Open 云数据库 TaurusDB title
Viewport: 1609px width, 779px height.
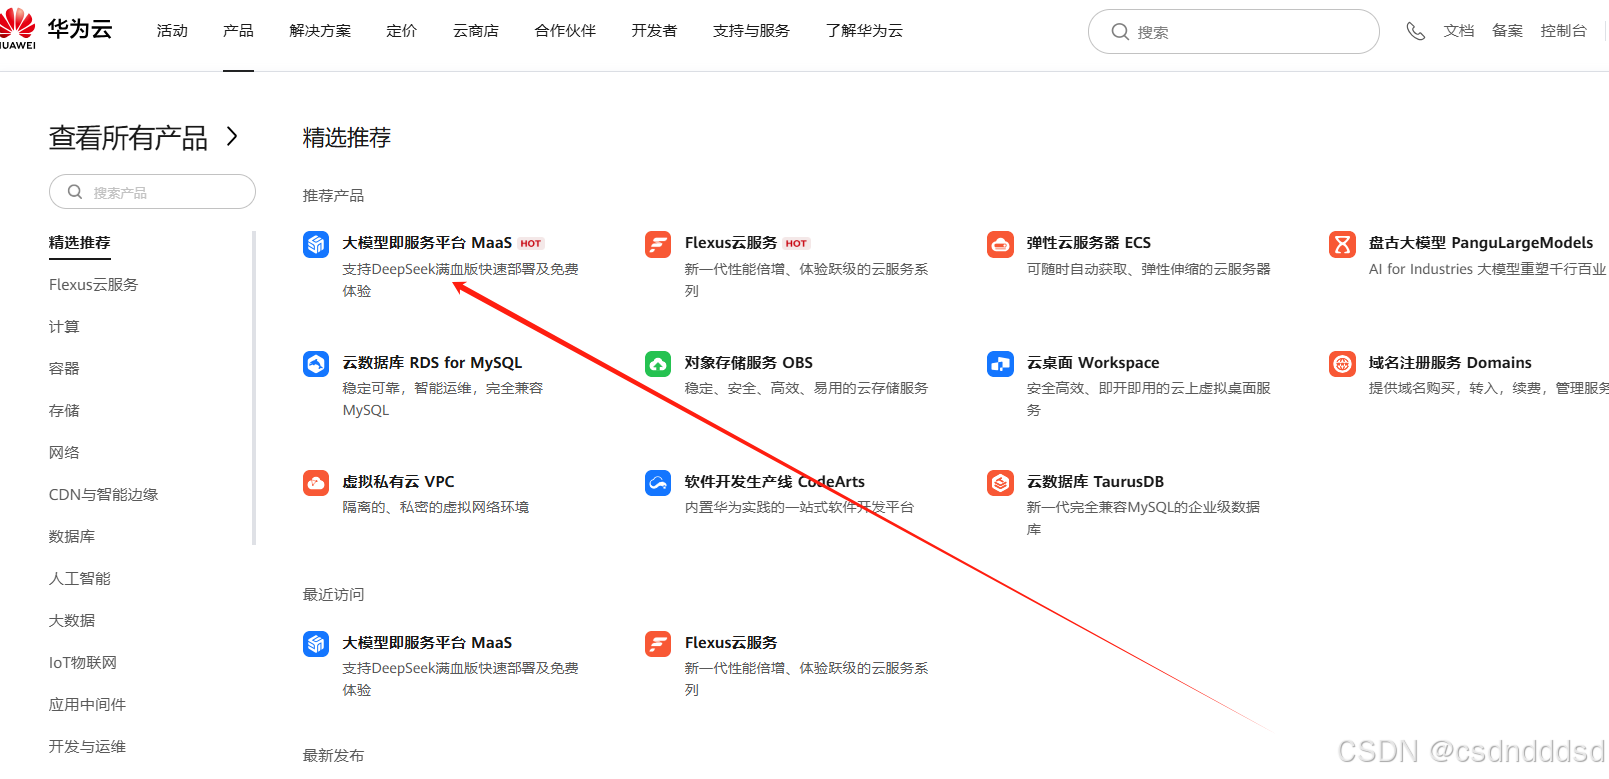(1095, 482)
